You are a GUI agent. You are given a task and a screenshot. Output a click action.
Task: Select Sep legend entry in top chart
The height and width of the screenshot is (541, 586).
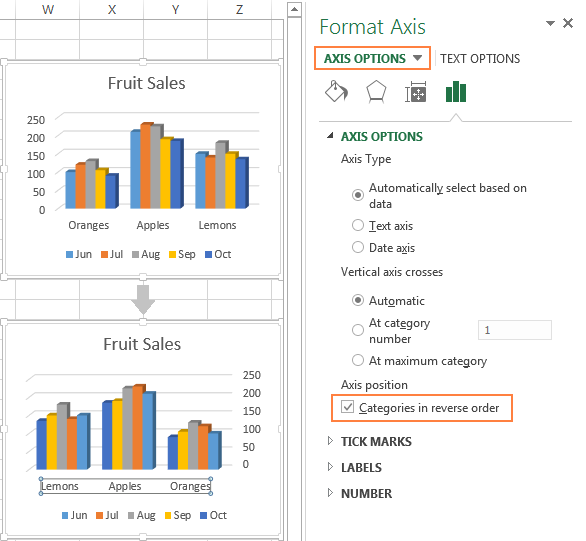182,254
